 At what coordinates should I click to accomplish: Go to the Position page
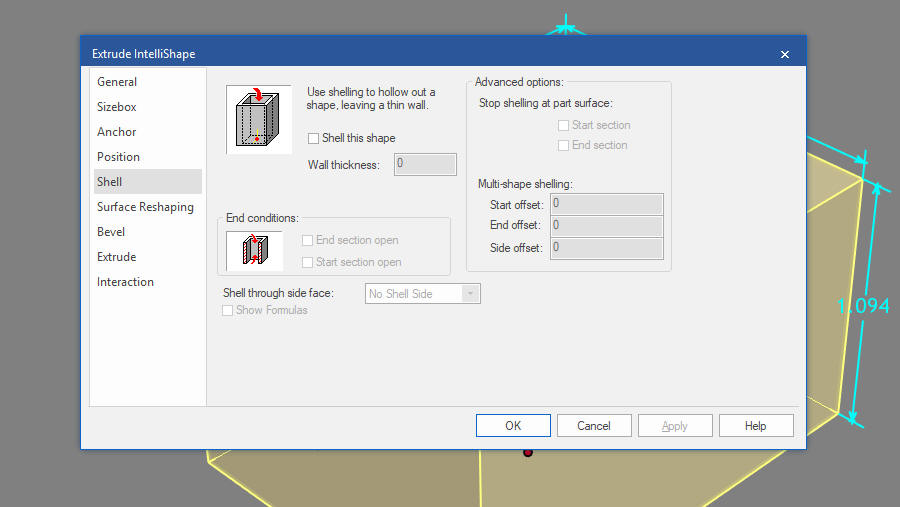pyautogui.click(x=148, y=157)
